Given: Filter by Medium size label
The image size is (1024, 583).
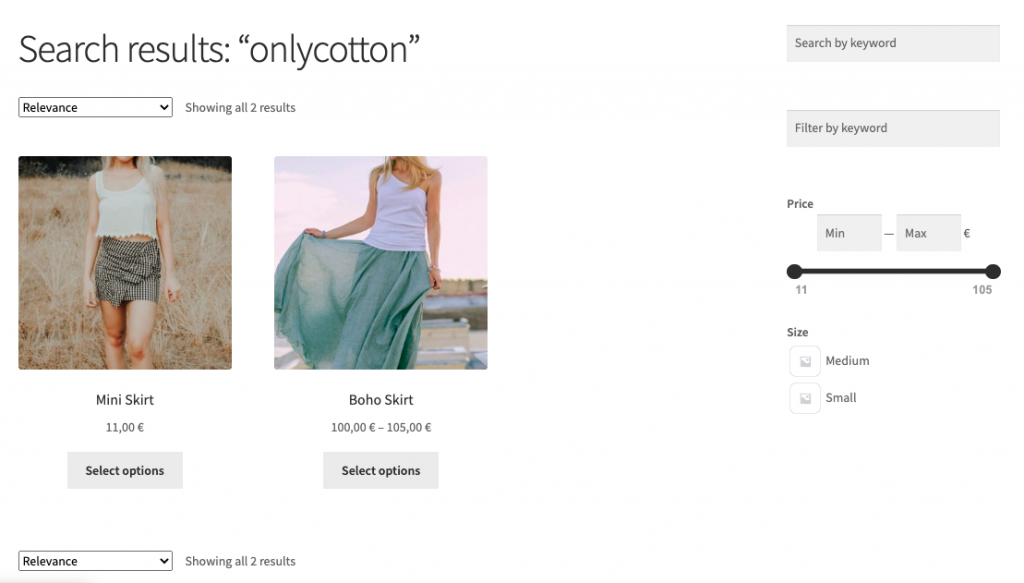Looking at the screenshot, I should (x=847, y=361).
